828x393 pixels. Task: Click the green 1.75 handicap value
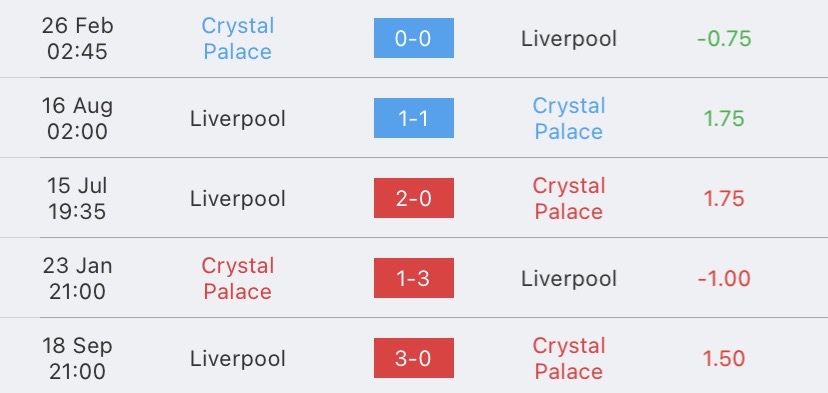[724, 118]
